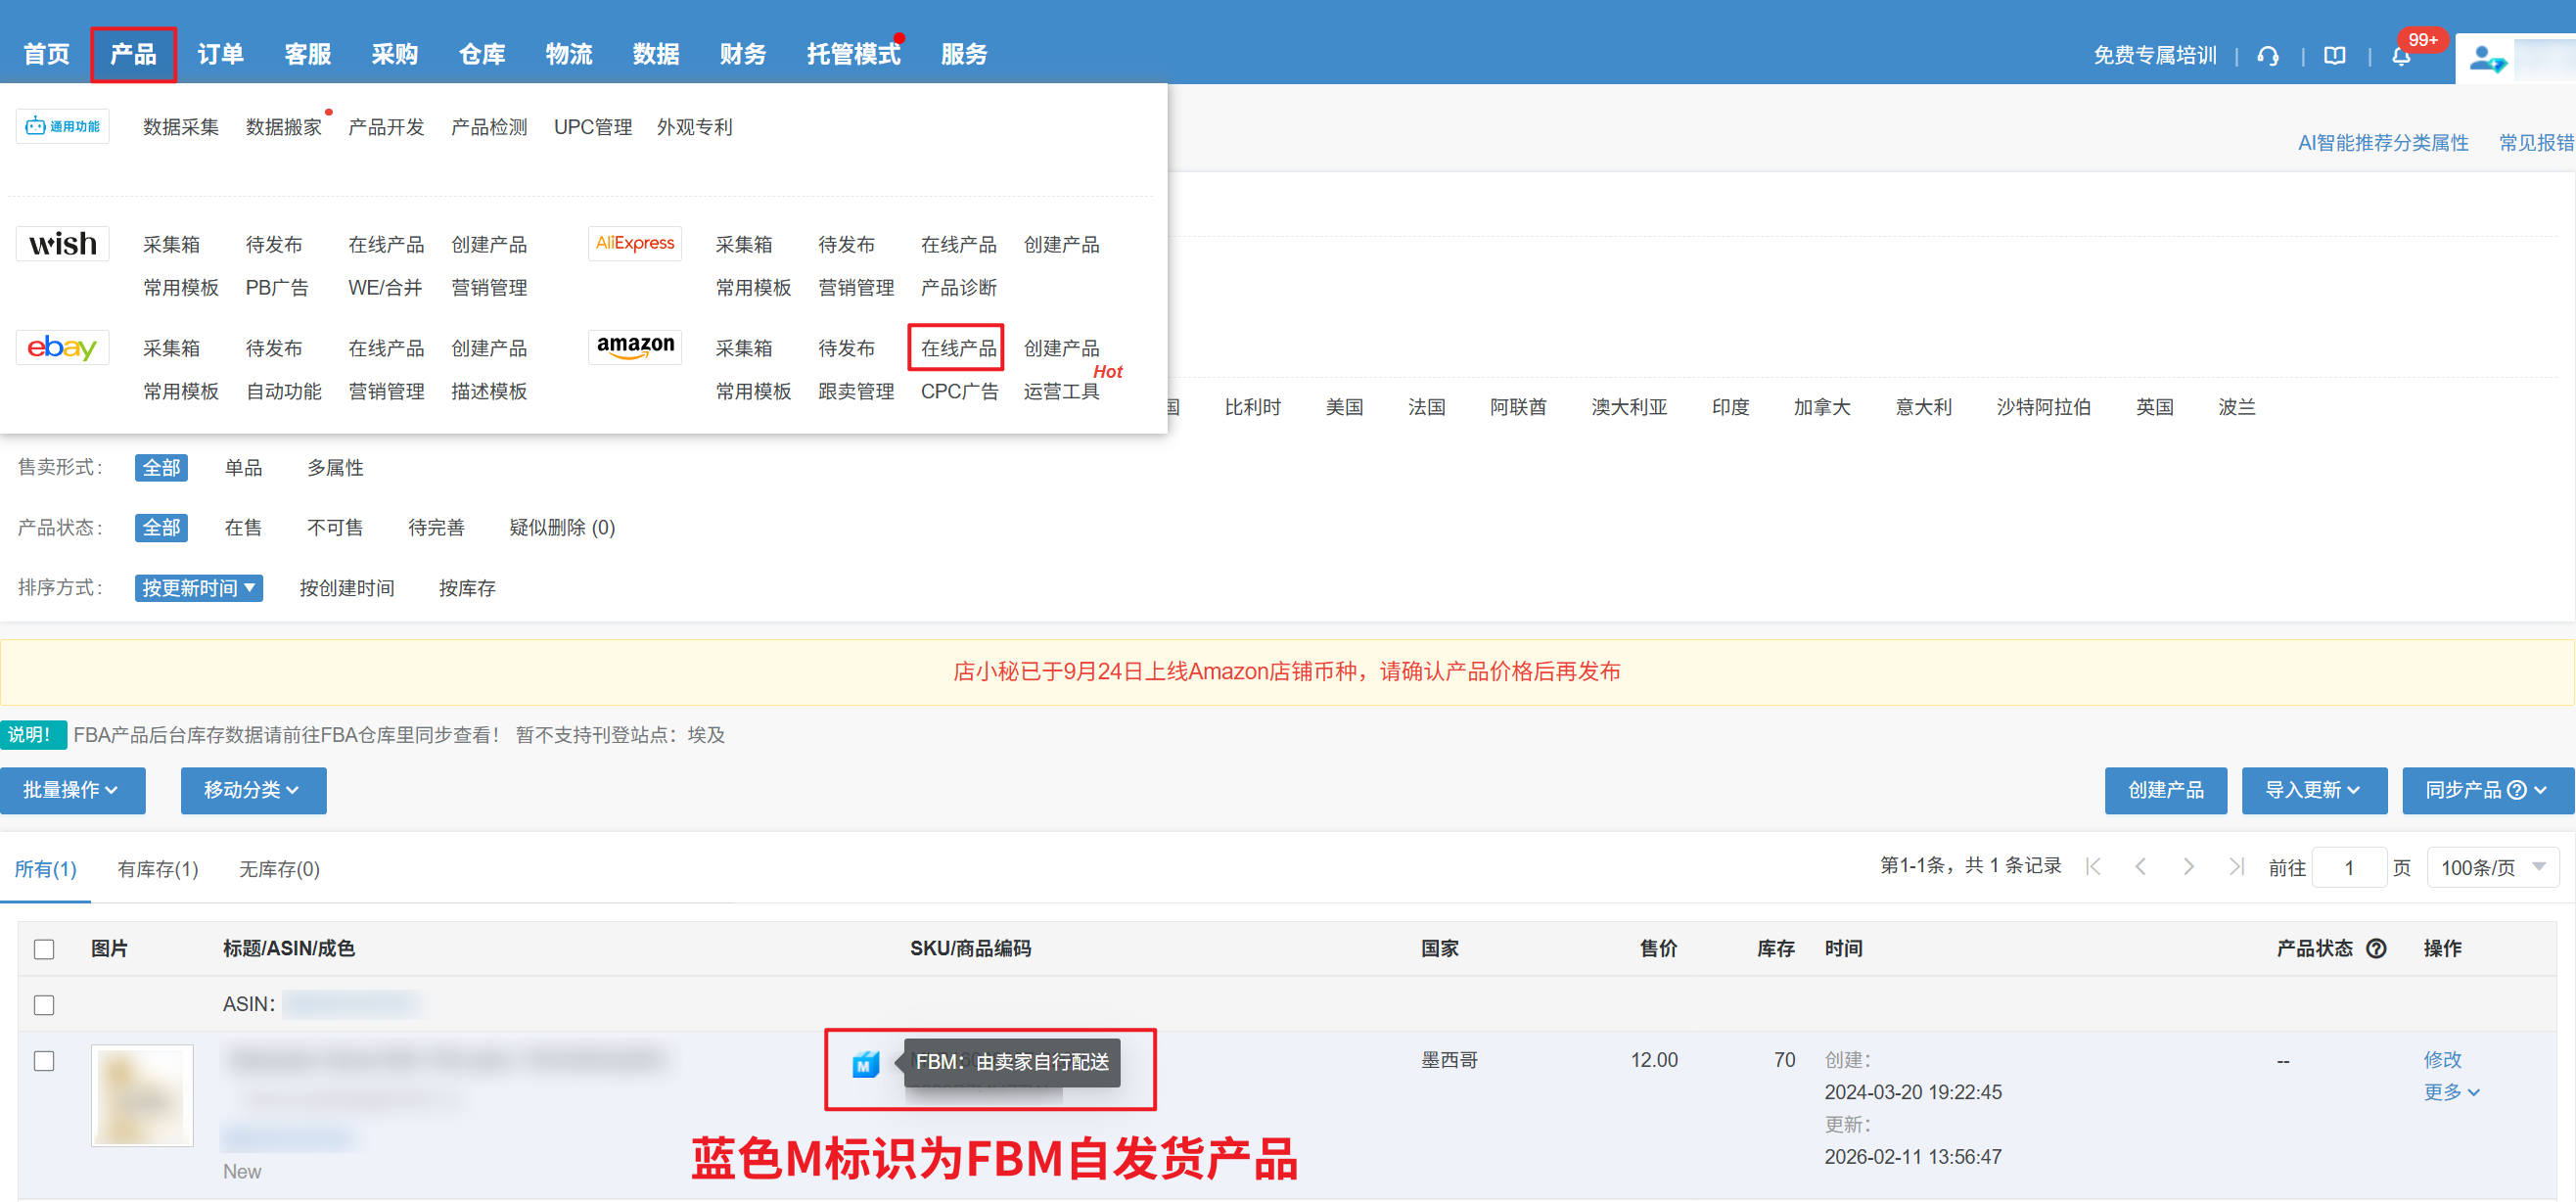Switch to the 有库存(1) tab

click(158, 869)
